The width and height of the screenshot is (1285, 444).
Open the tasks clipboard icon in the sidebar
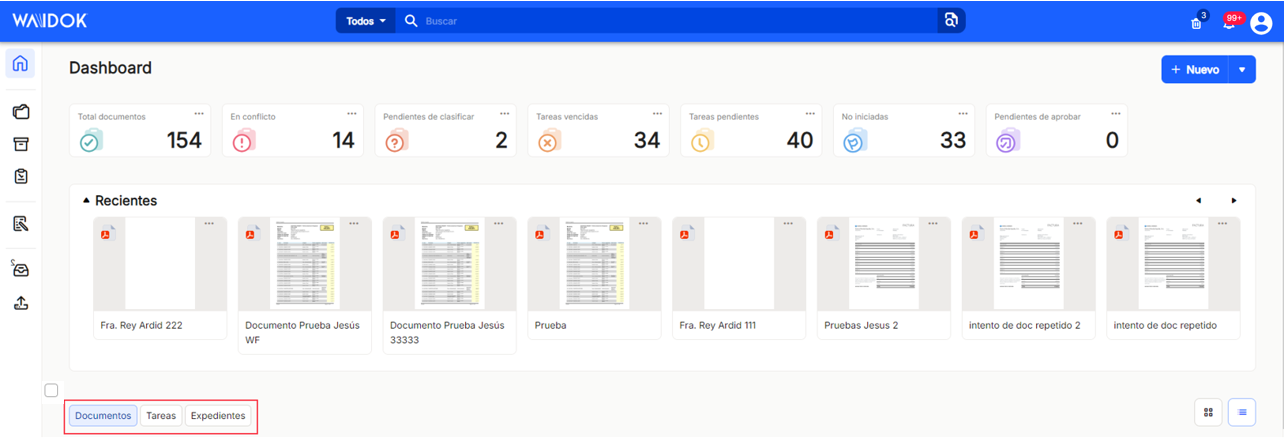pyautogui.click(x=20, y=176)
